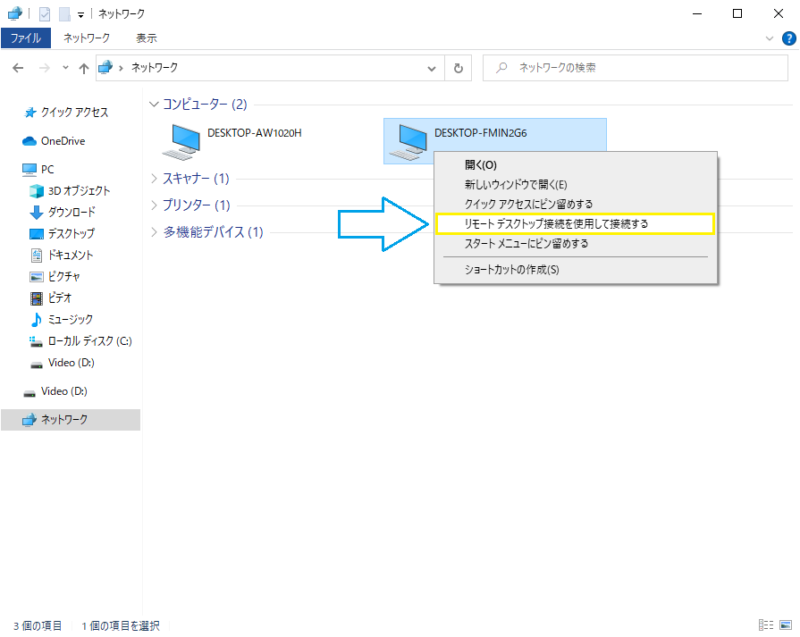The height and width of the screenshot is (637, 800).
Task: Select 開く(O) in context menu
Action: [576, 165]
